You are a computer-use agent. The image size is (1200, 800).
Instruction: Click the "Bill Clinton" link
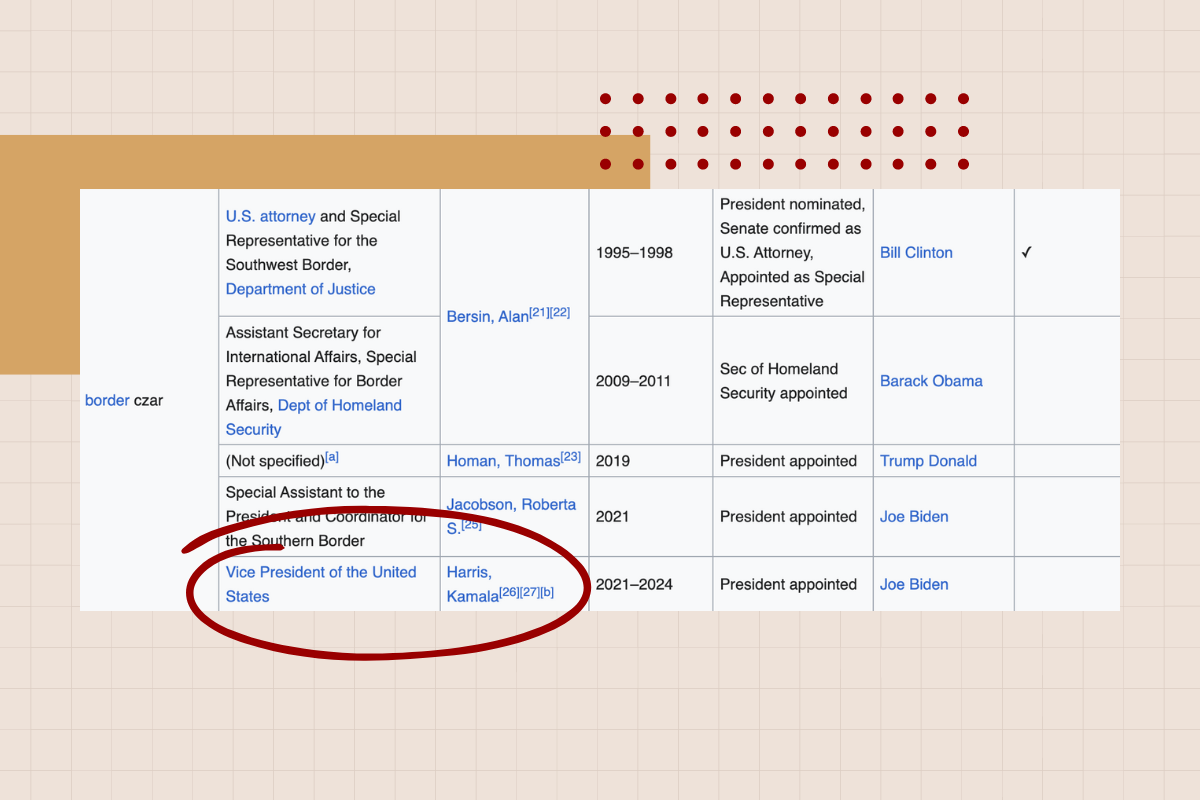click(x=916, y=252)
